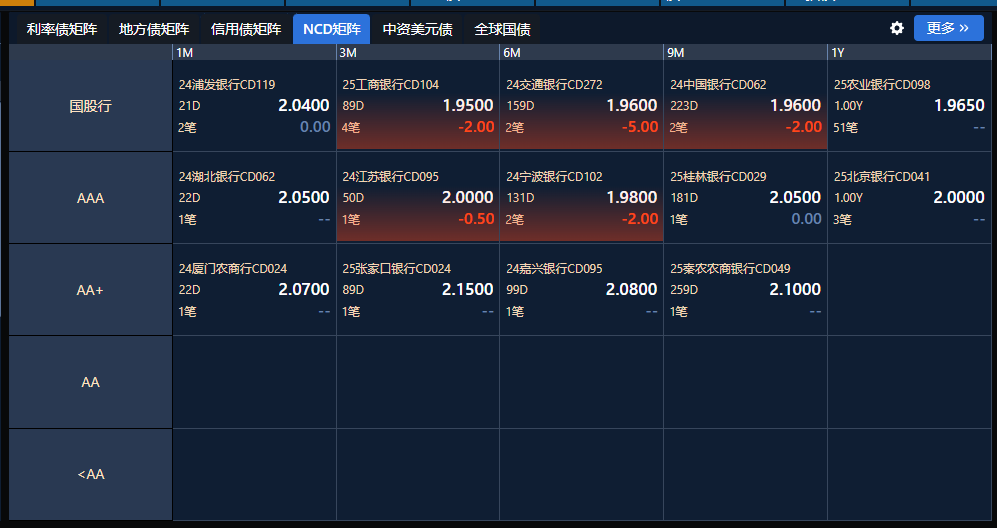Click yield 1.9650 of 农业银行CD098
Viewport: 997px width, 528px height.
(x=959, y=106)
